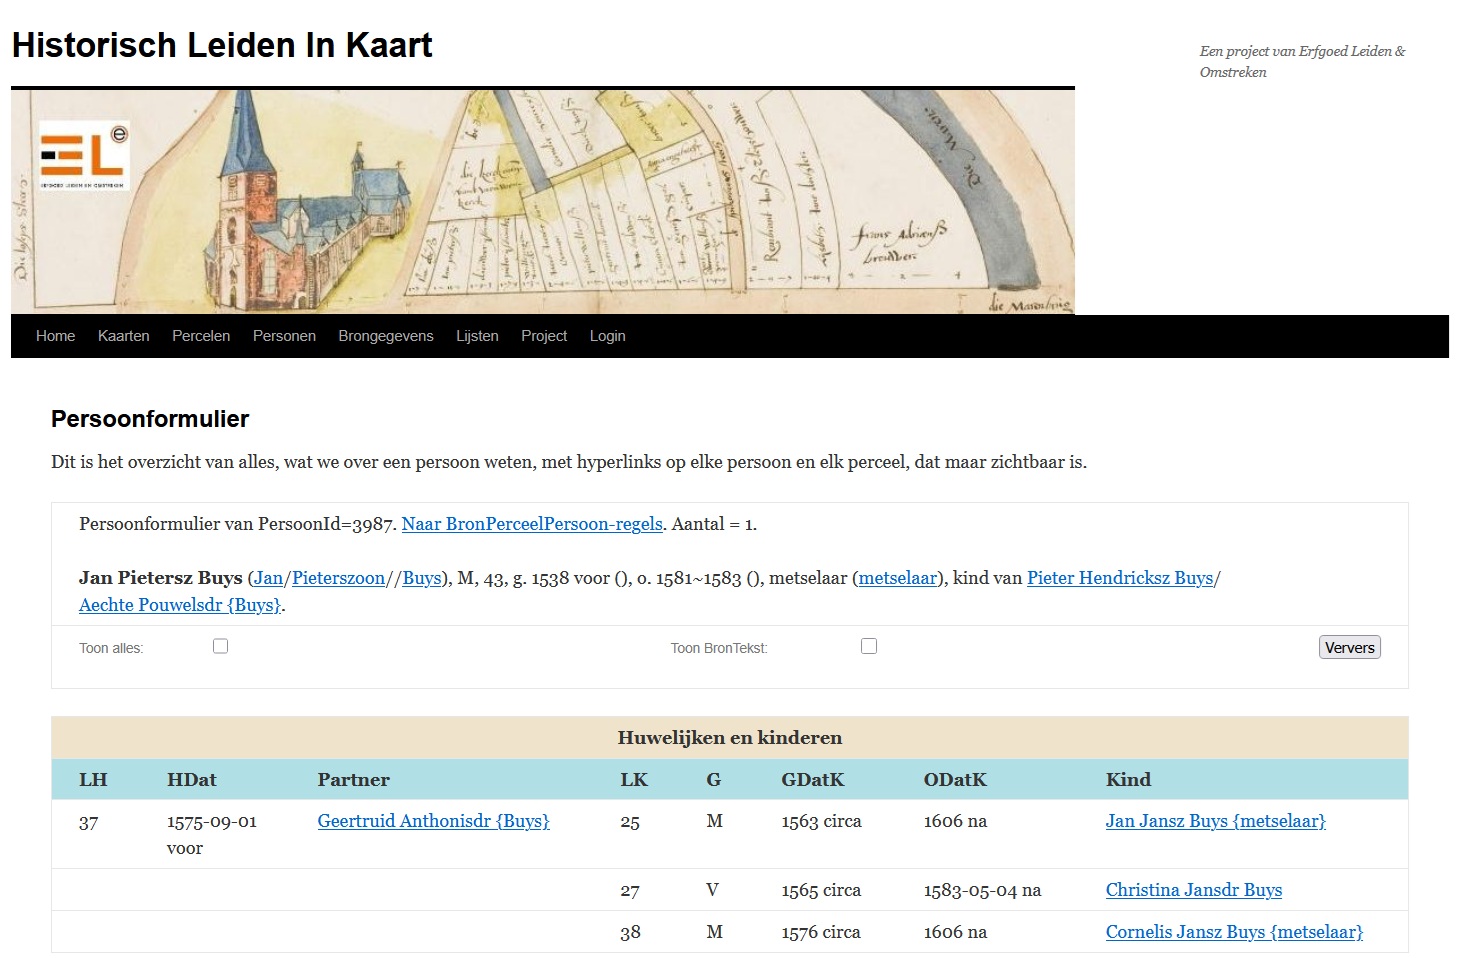The width and height of the screenshot is (1459, 958).
Task: Tick the Toon BronTekst checkbox
Action: (869, 646)
